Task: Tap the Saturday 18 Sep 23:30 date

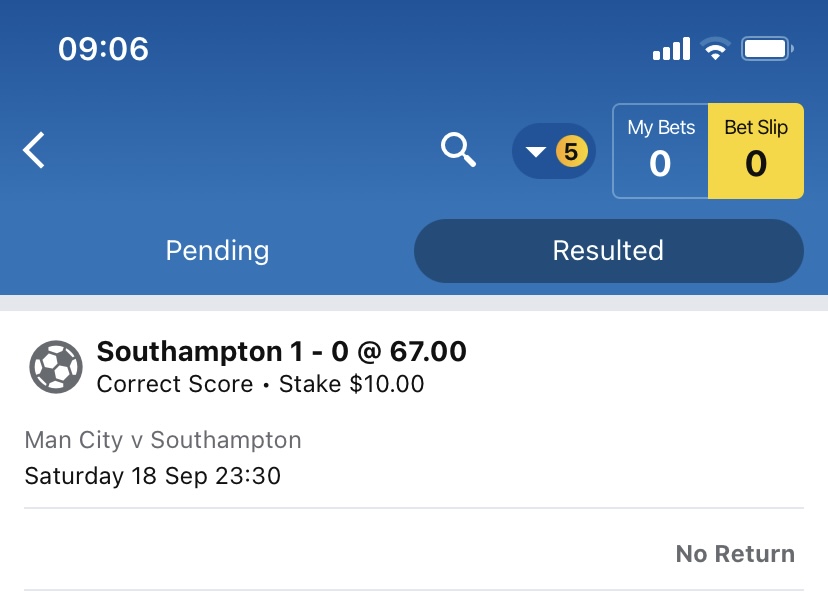Action: coord(153,476)
